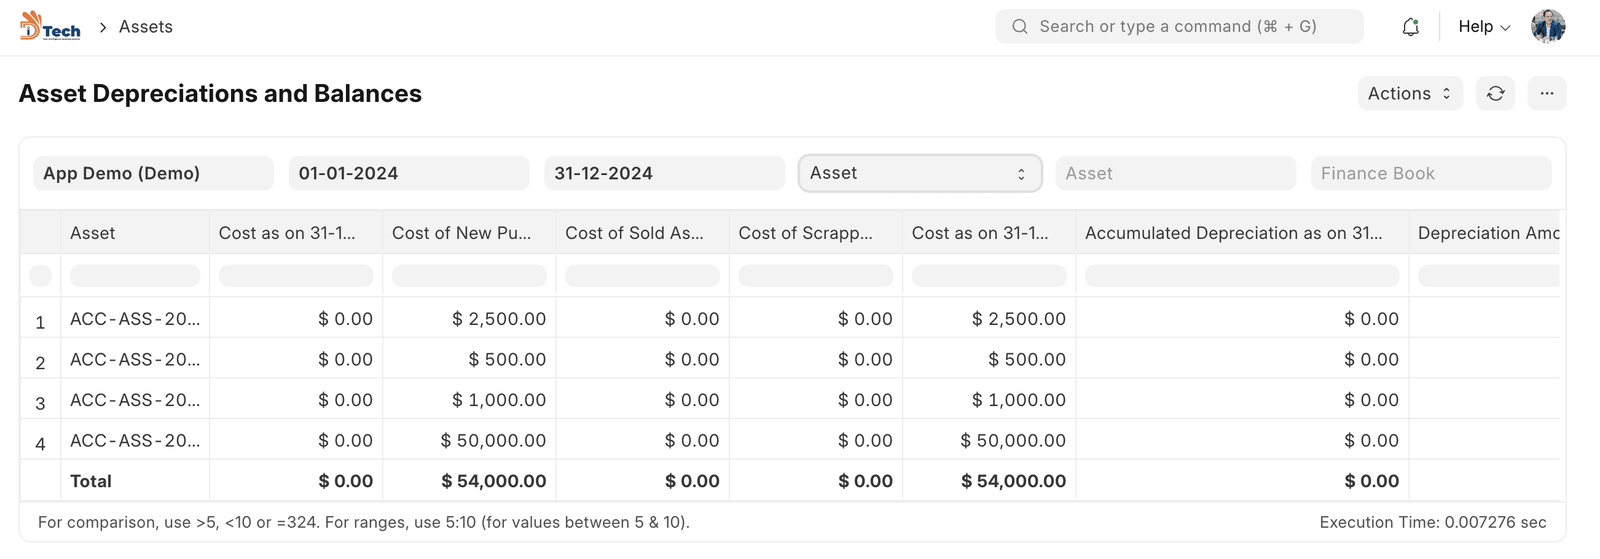
Task: Click the user profile avatar
Action: coord(1547,27)
